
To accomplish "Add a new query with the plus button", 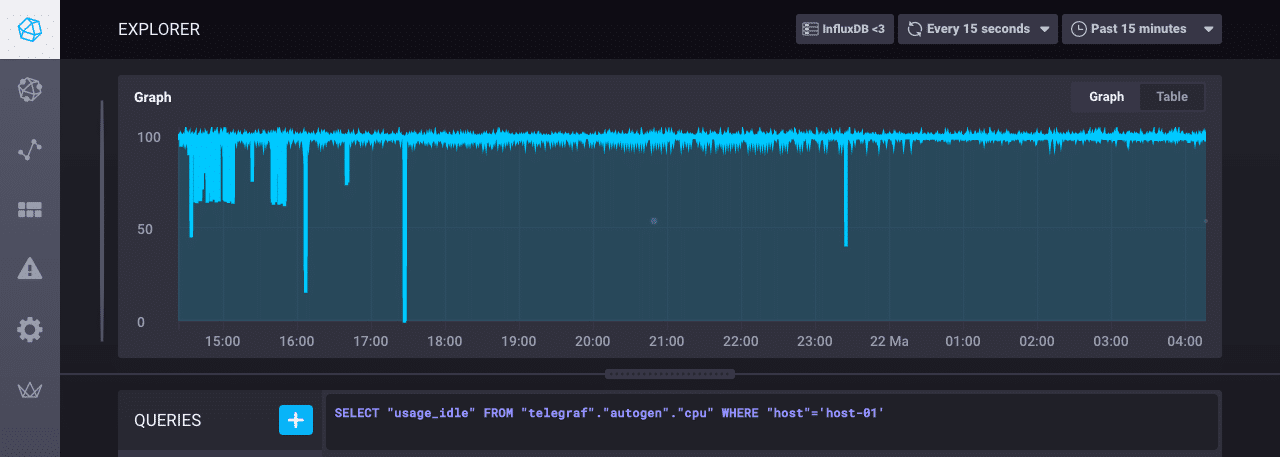I will (295, 420).
